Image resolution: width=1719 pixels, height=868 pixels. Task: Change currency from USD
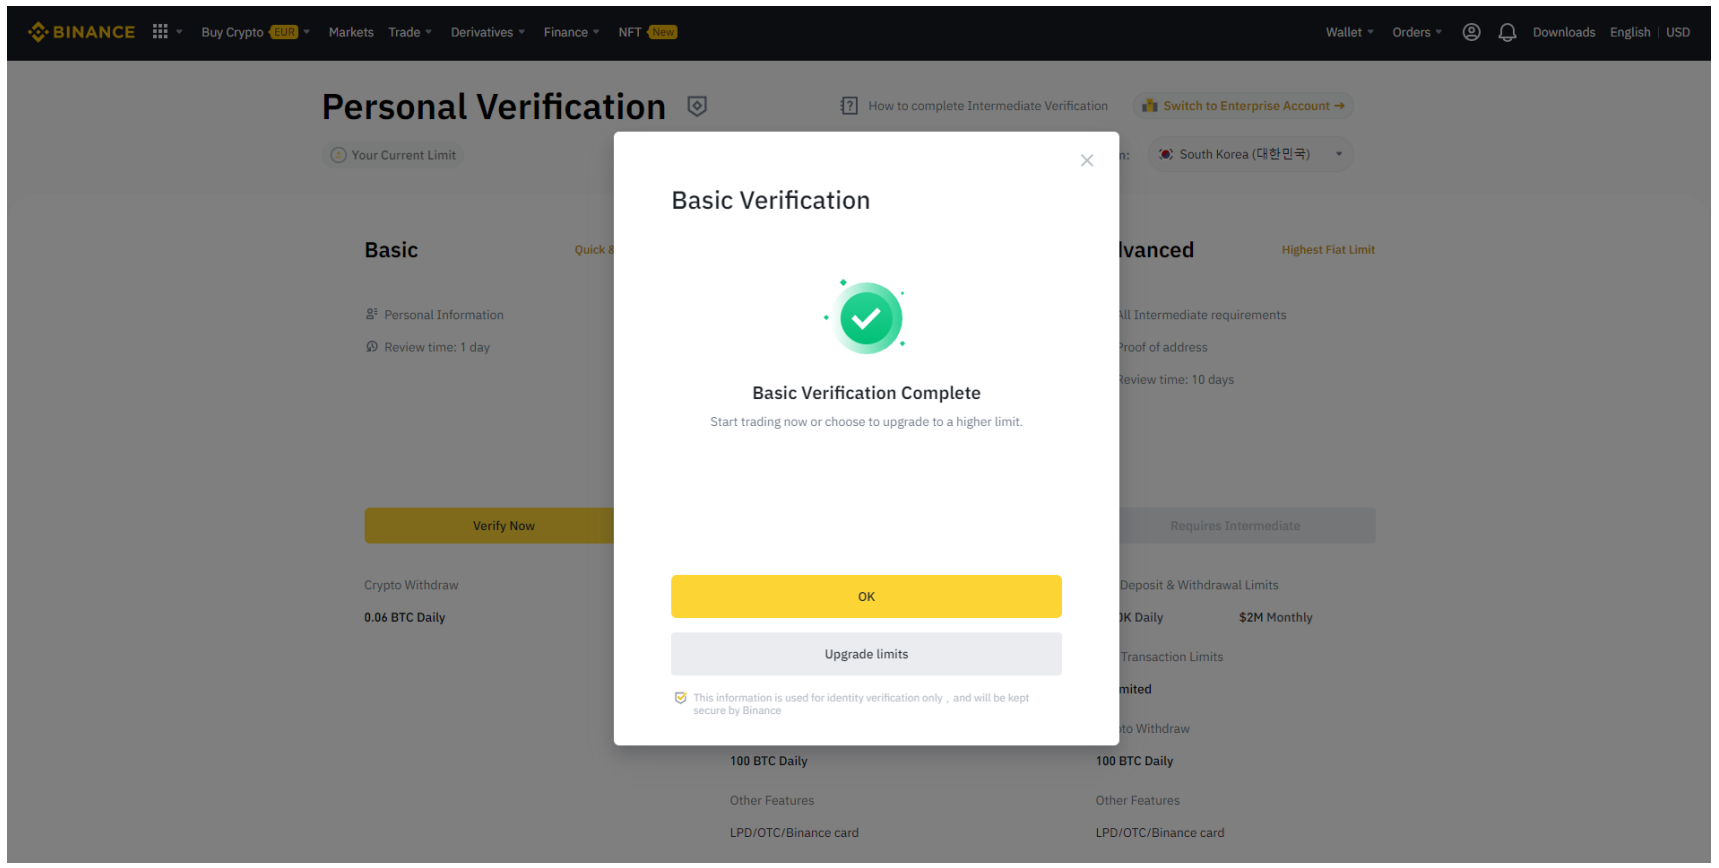(1678, 32)
